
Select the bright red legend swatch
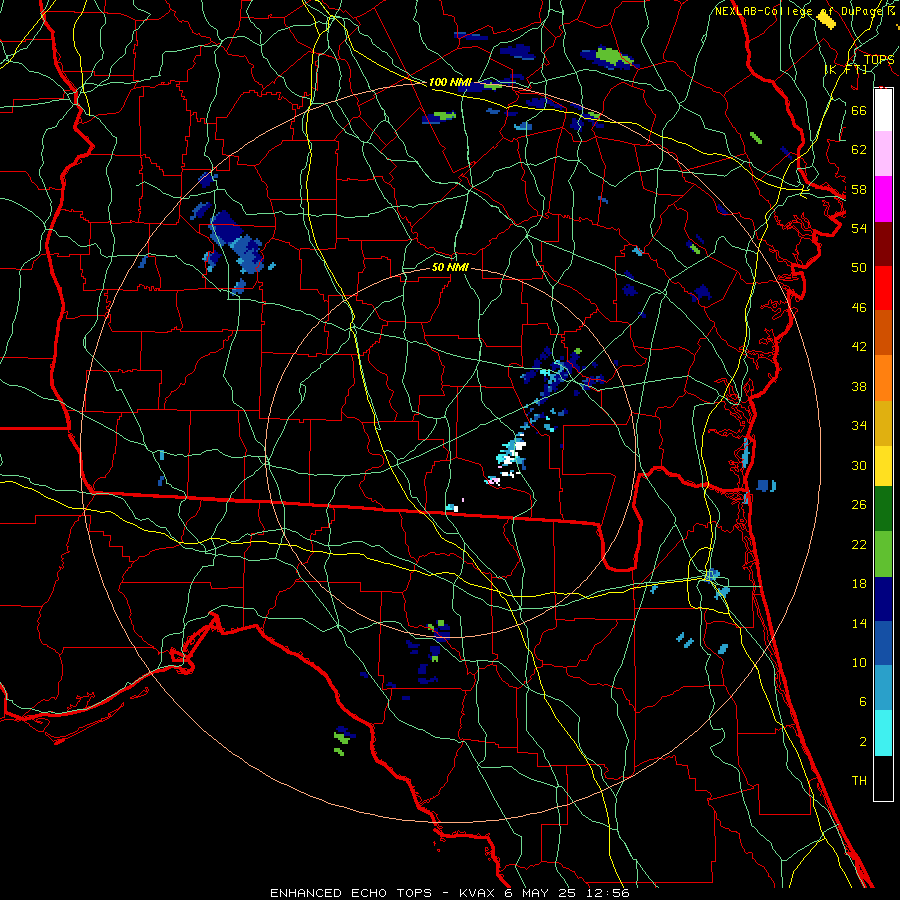883,288
